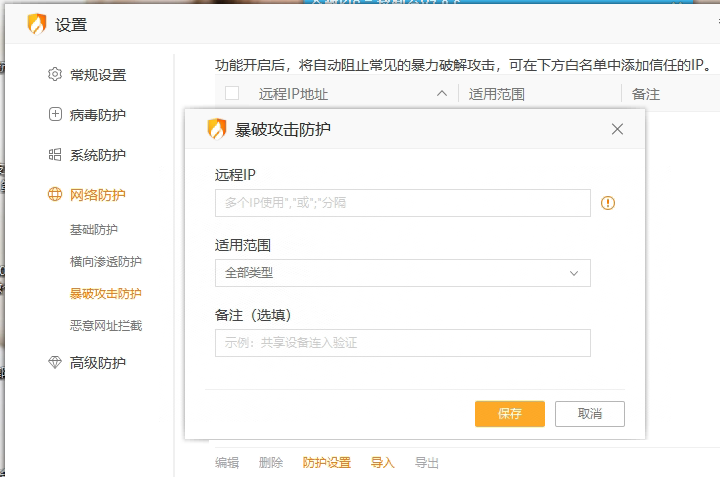This screenshot has width=720, height=477.
Task: Click the diamond icon for 高级防护
Action: [55, 363]
